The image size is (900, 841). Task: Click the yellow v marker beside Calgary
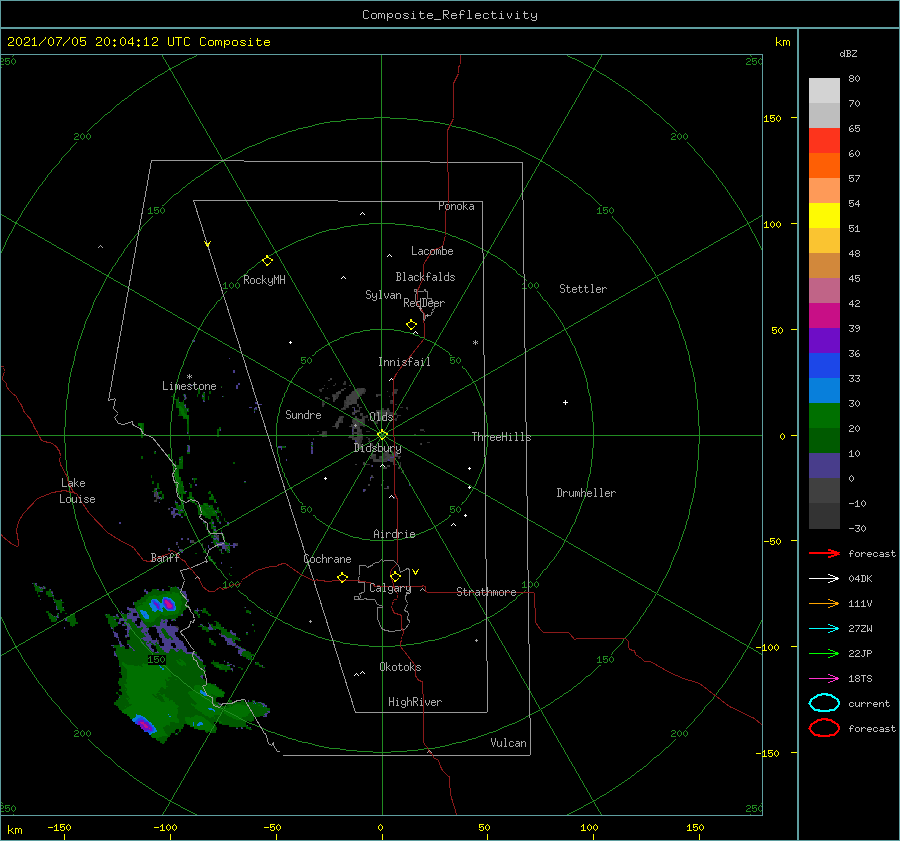tap(416, 572)
